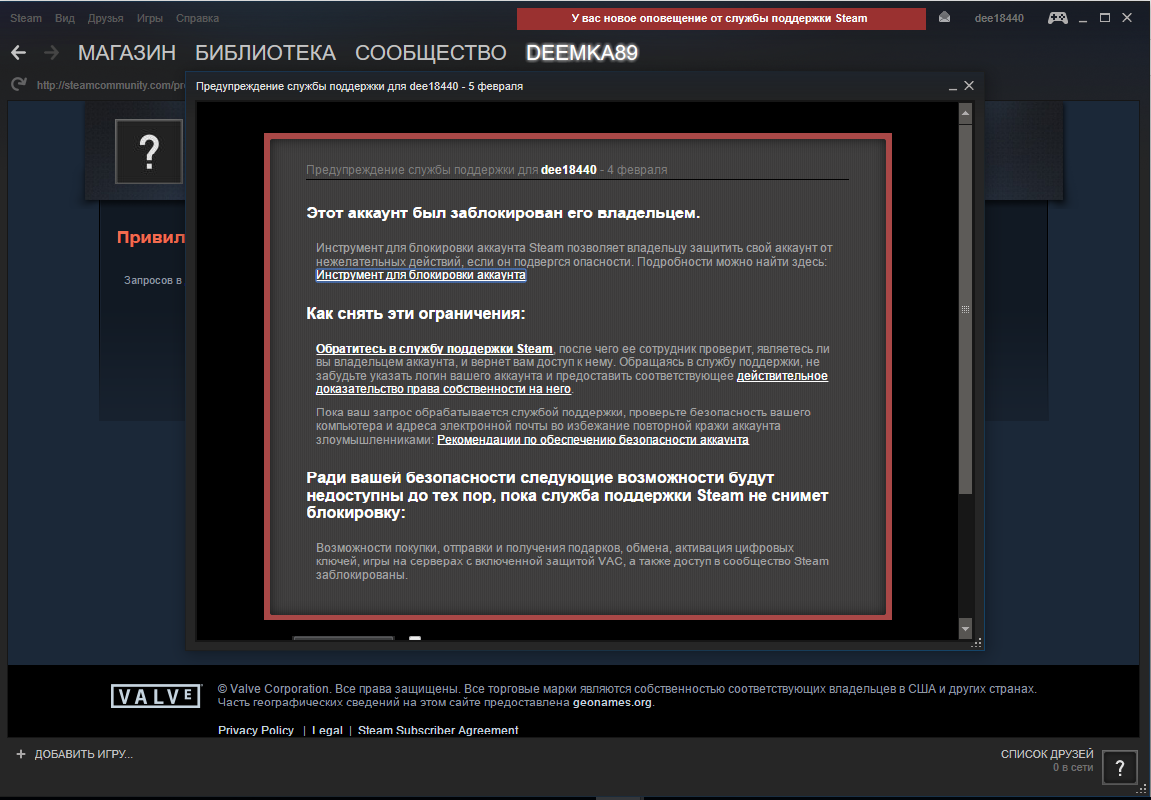Click the geonames.org link in footer
This screenshot has height=800, width=1151.
pos(612,702)
